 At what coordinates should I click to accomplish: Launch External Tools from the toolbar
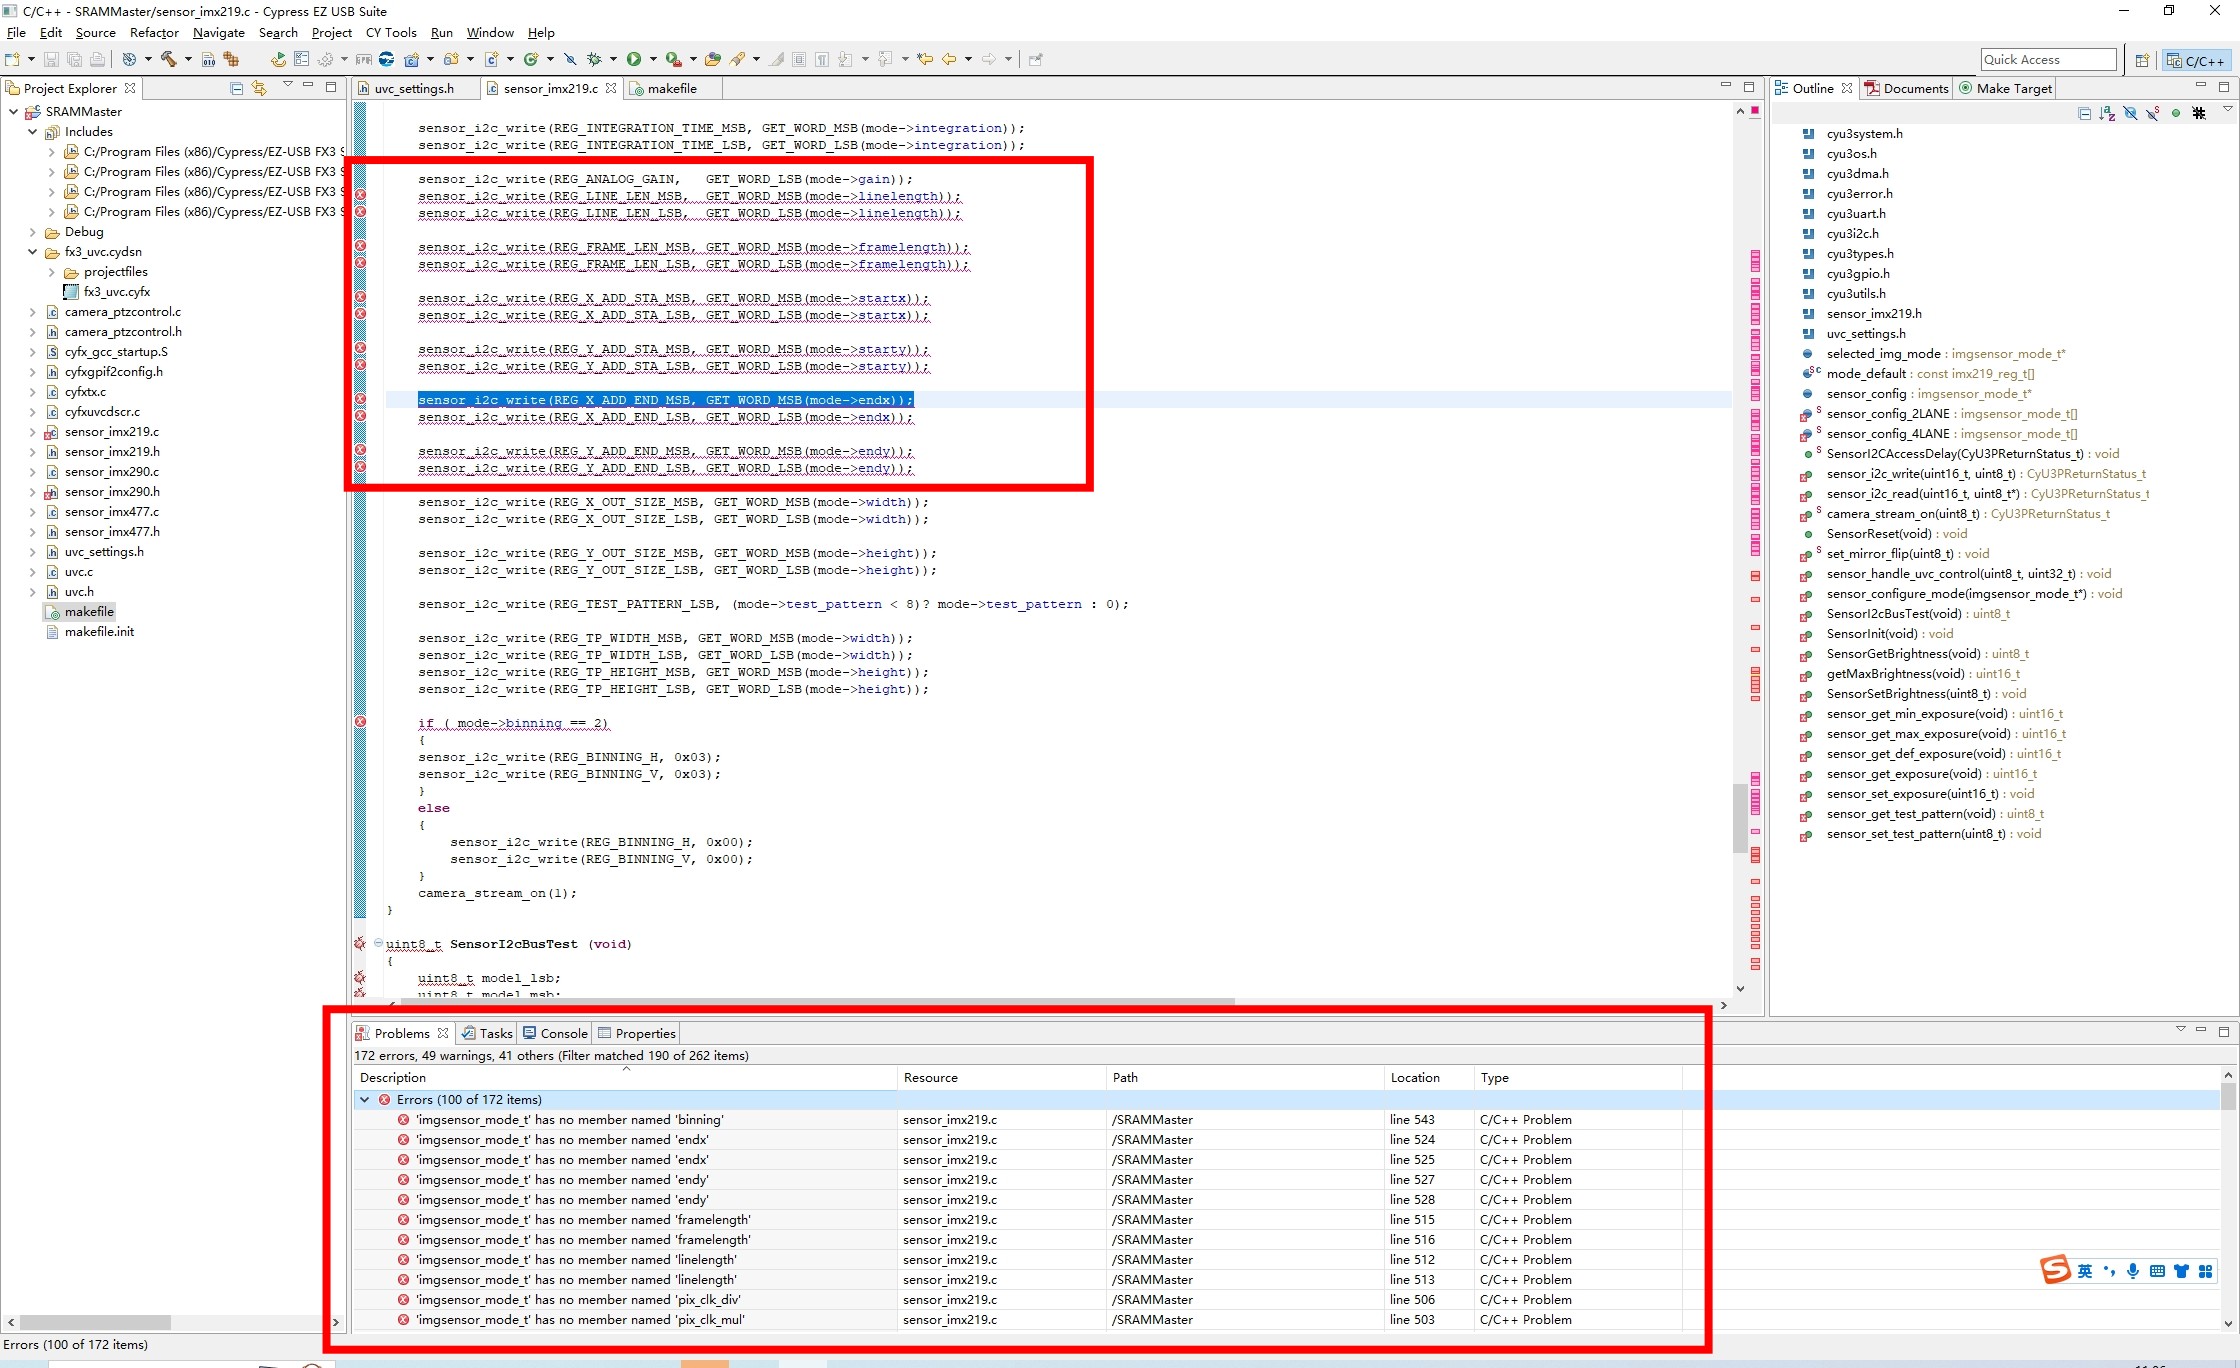pos(673,59)
